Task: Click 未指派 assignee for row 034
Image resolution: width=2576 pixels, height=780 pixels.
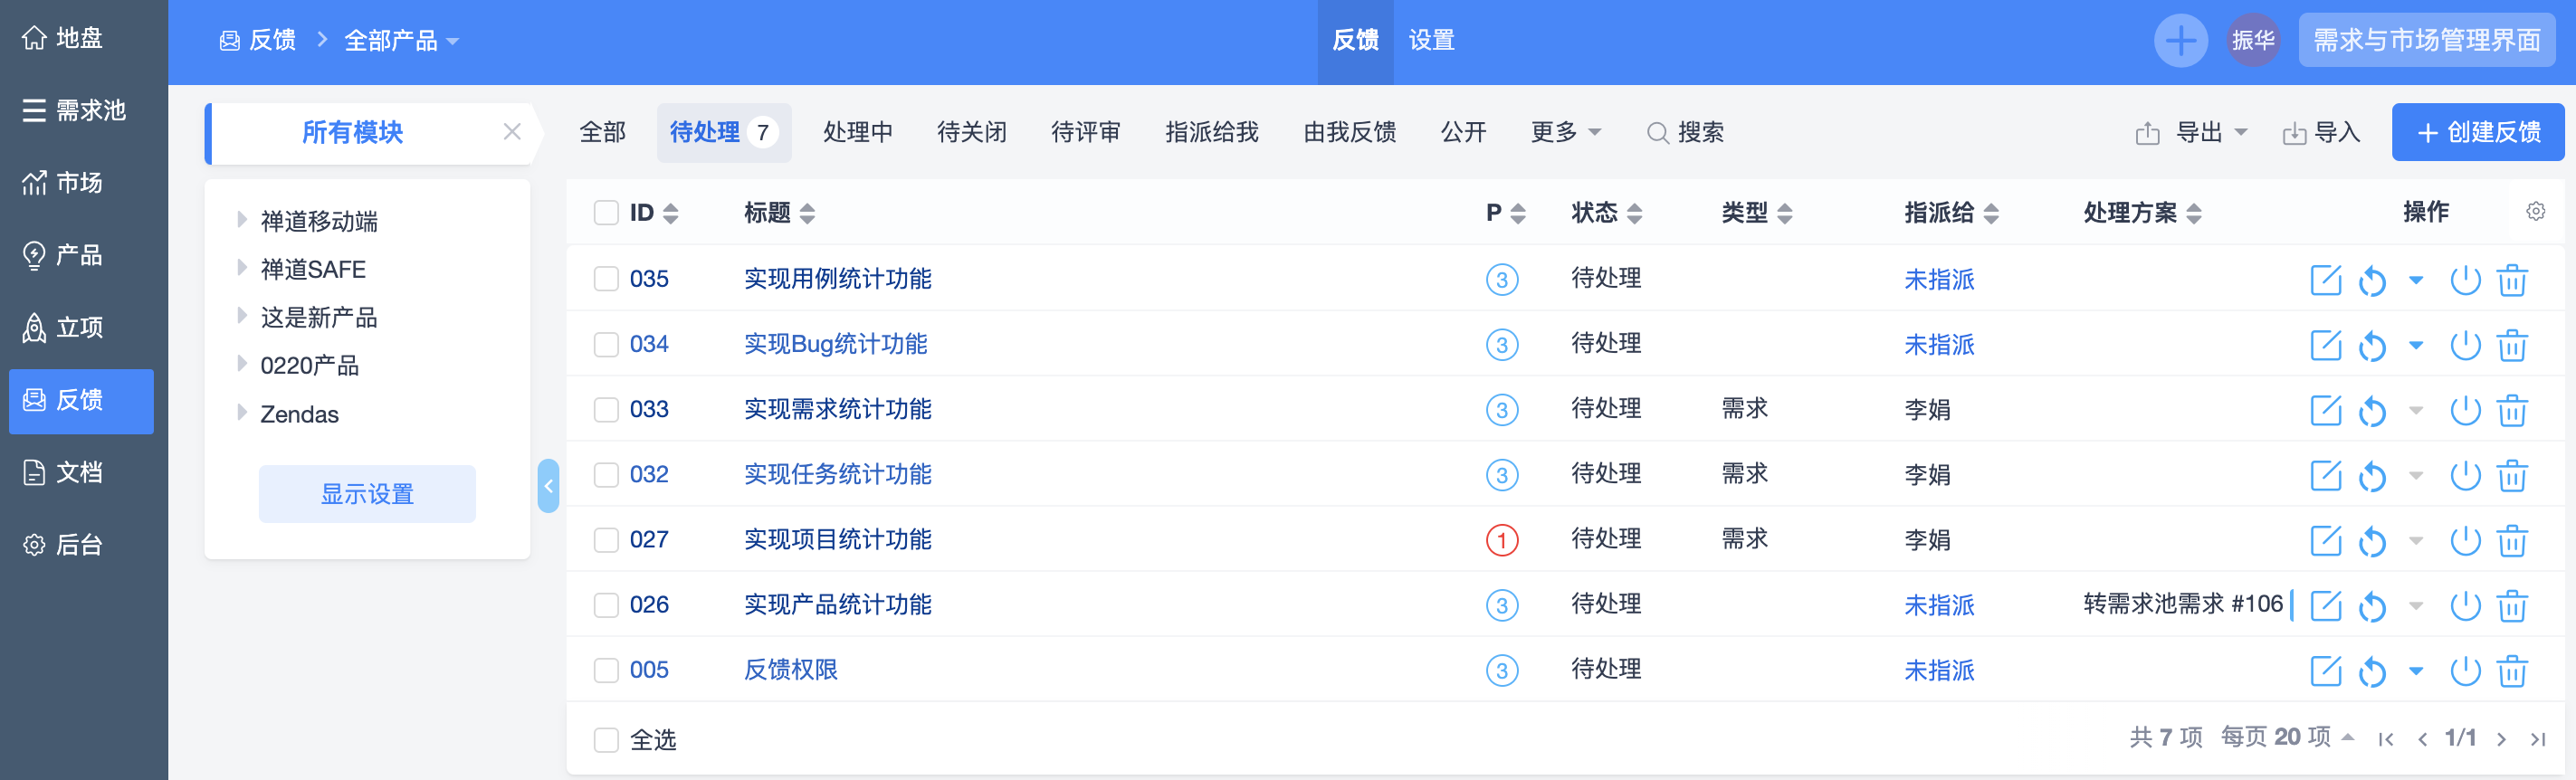Action: (x=1939, y=345)
